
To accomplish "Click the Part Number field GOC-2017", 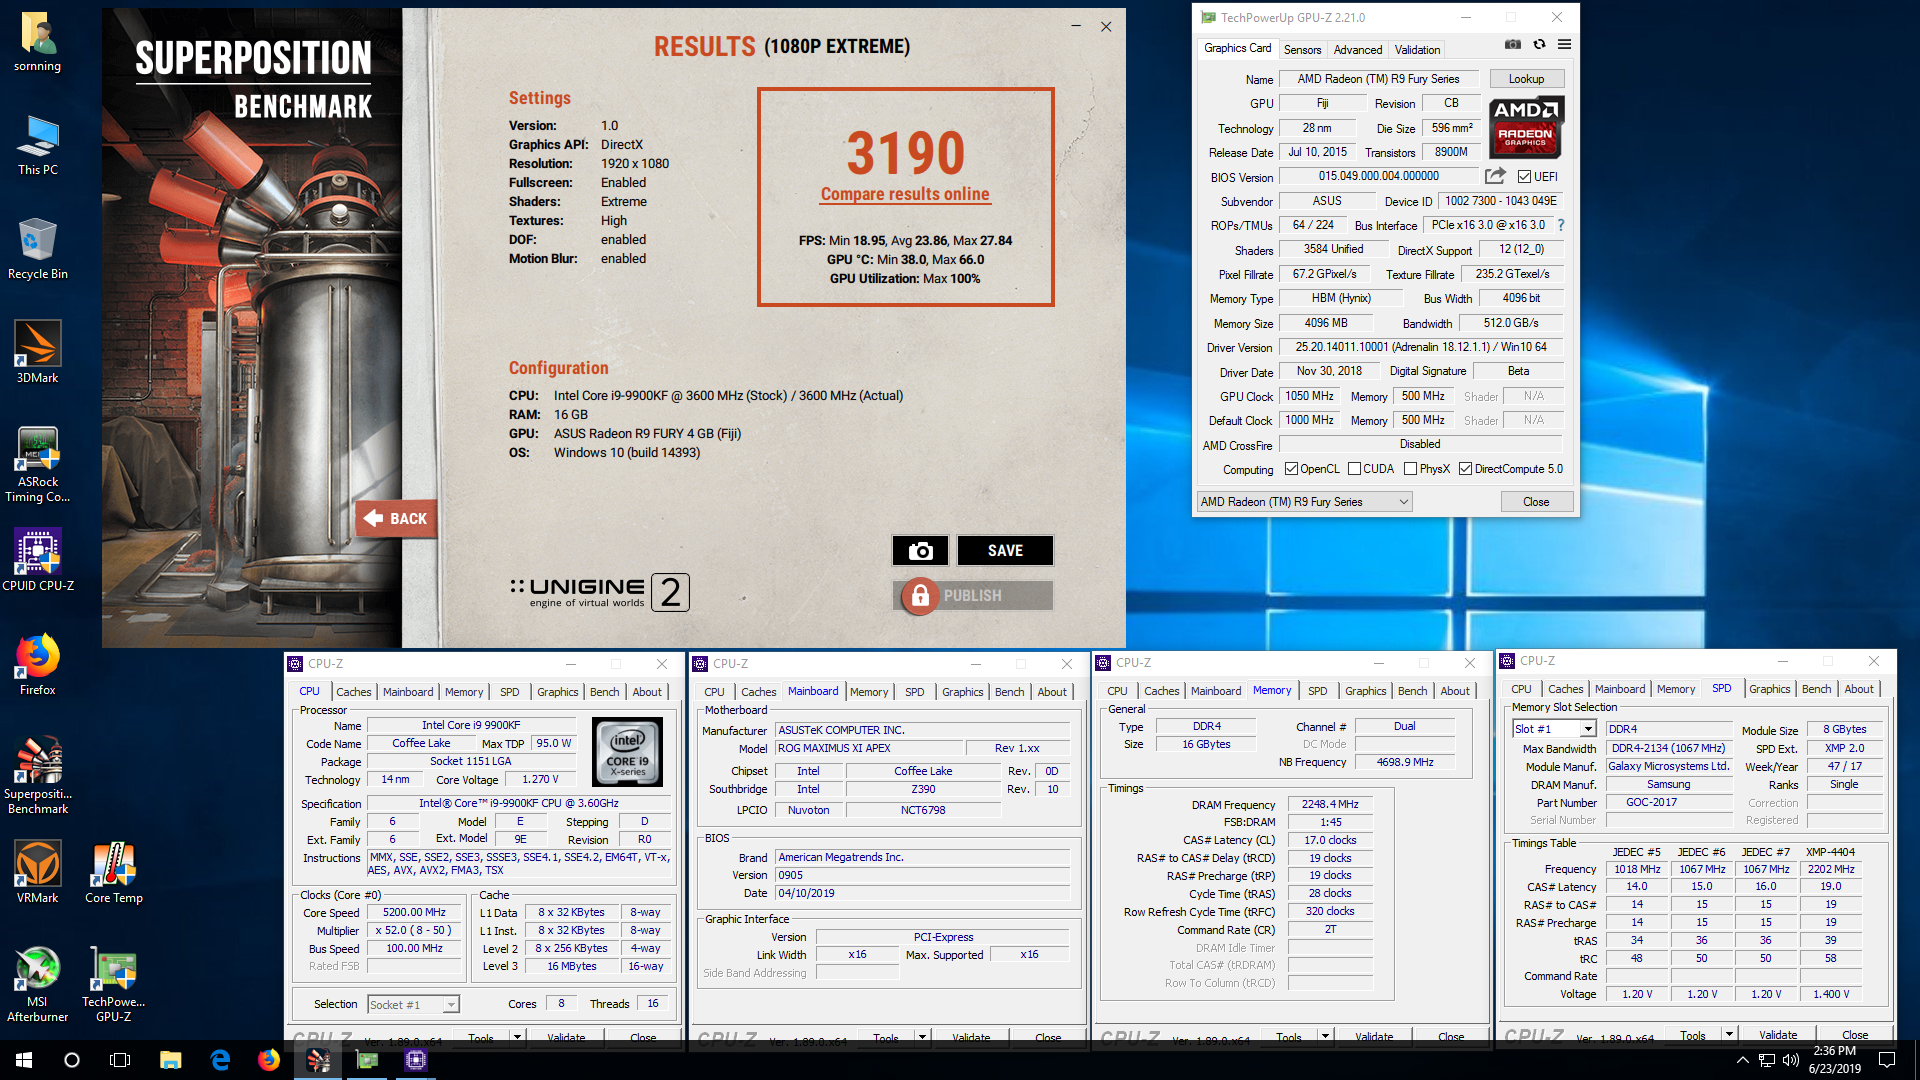I will 1668,802.
